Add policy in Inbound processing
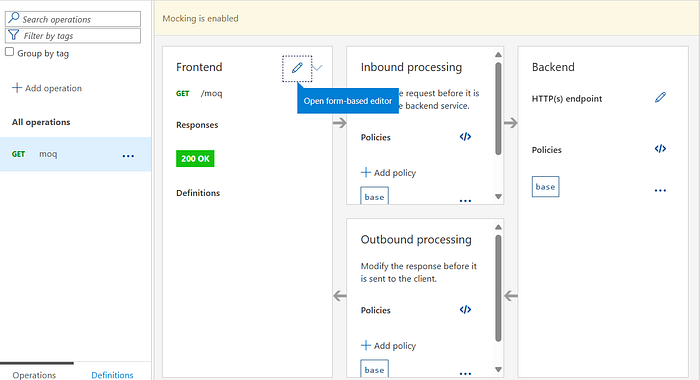 pyautogui.click(x=388, y=172)
